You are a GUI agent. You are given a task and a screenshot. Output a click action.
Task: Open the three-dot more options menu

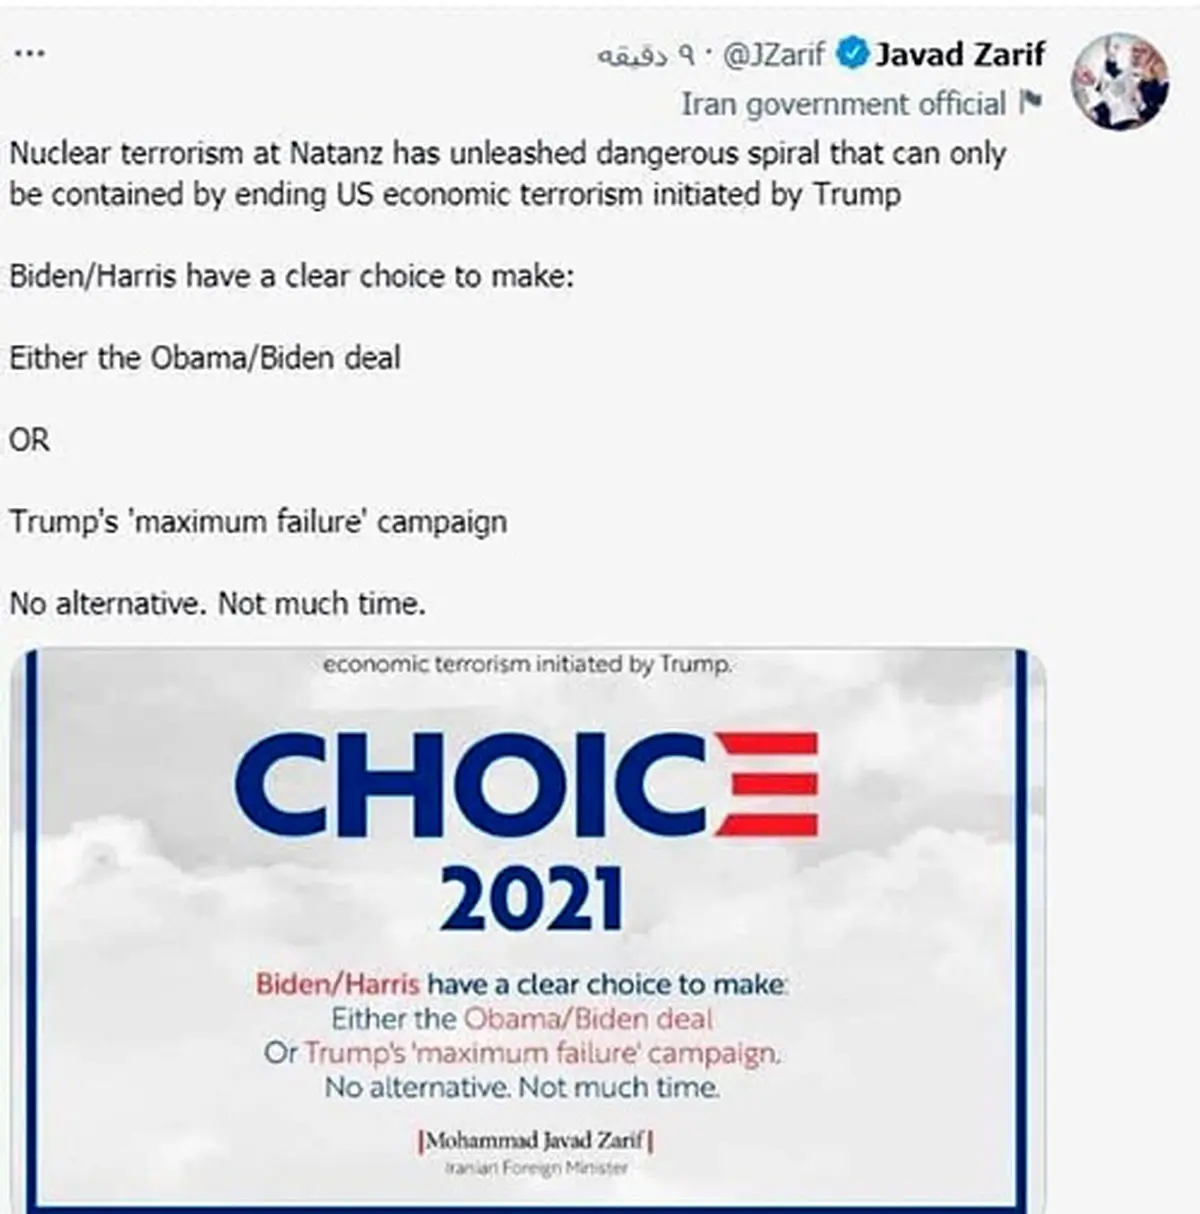pyautogui.click(x=31, y=53)
